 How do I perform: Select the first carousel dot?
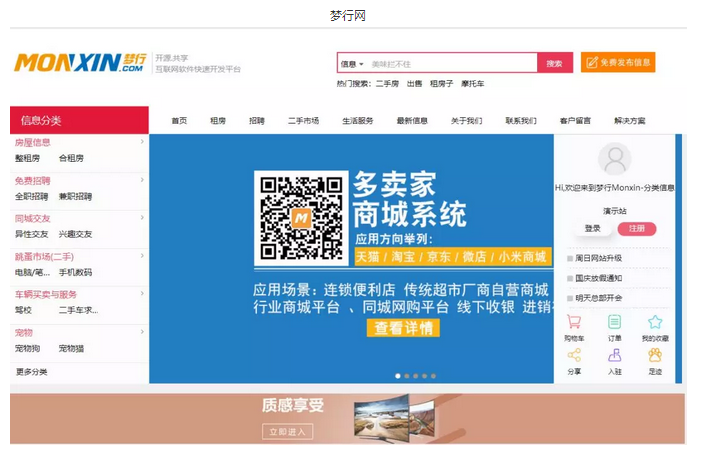(x=398, y=376)
